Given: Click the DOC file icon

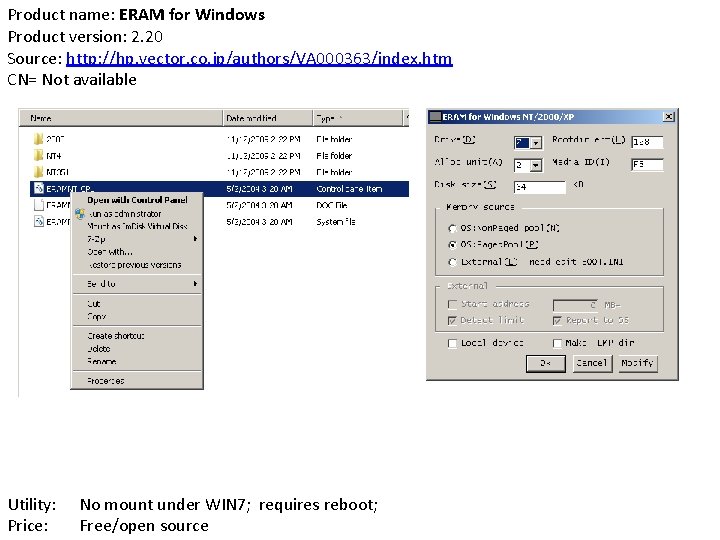Looking at the screenshot, I should 39,205.
